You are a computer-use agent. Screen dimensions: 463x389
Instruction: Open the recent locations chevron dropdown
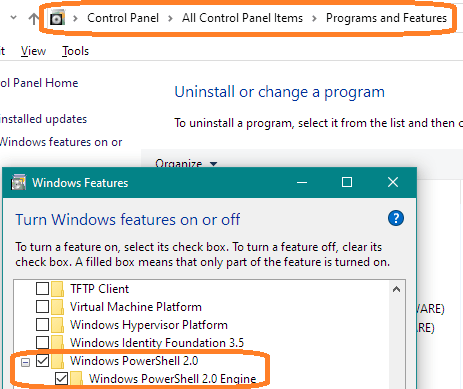point(14,17)
